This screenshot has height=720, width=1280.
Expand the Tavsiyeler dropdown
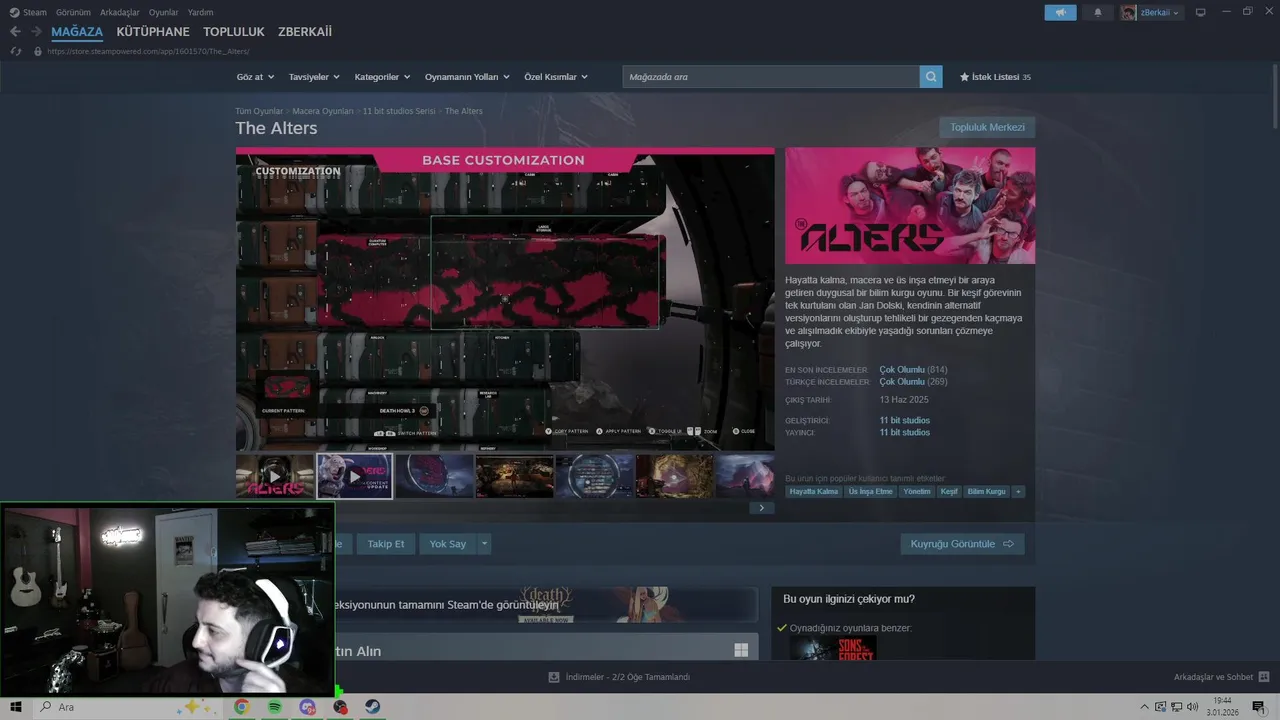tap(314, 77)
